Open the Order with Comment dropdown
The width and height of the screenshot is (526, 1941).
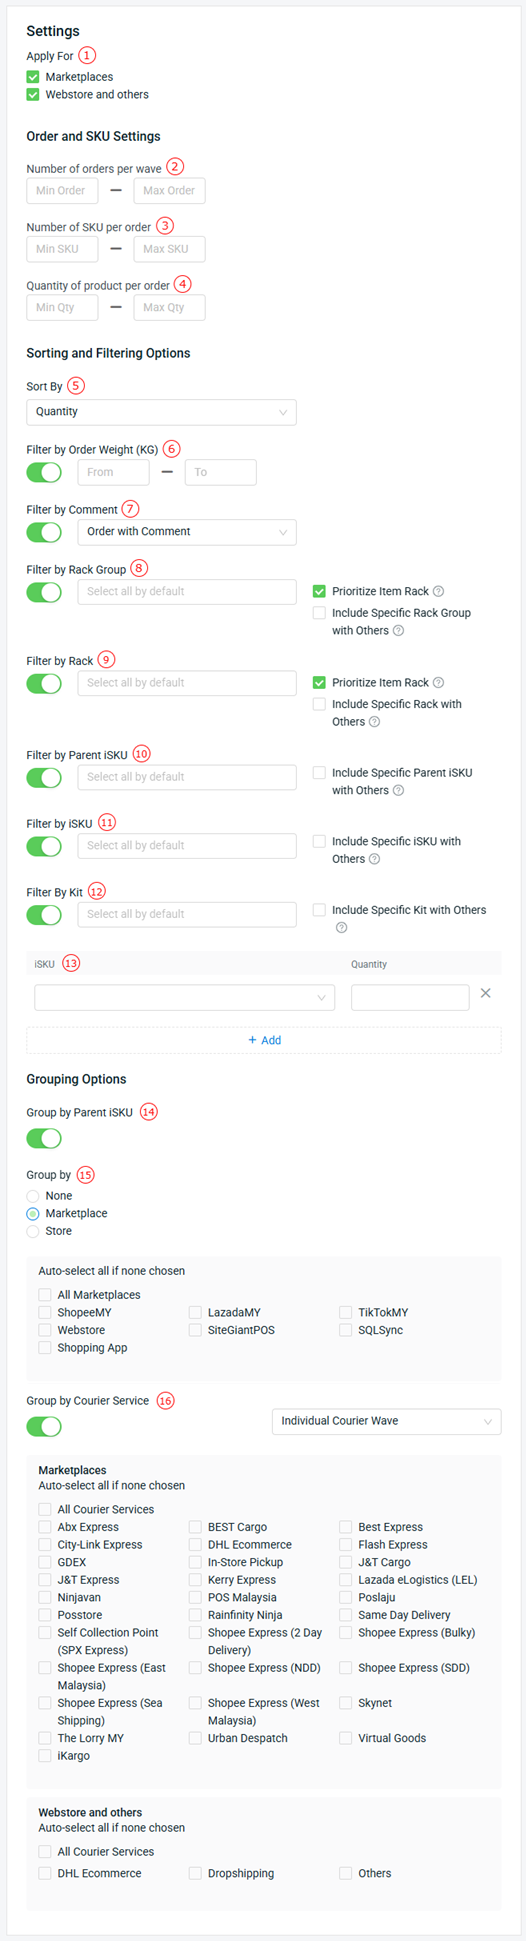[x=187, y=532]
